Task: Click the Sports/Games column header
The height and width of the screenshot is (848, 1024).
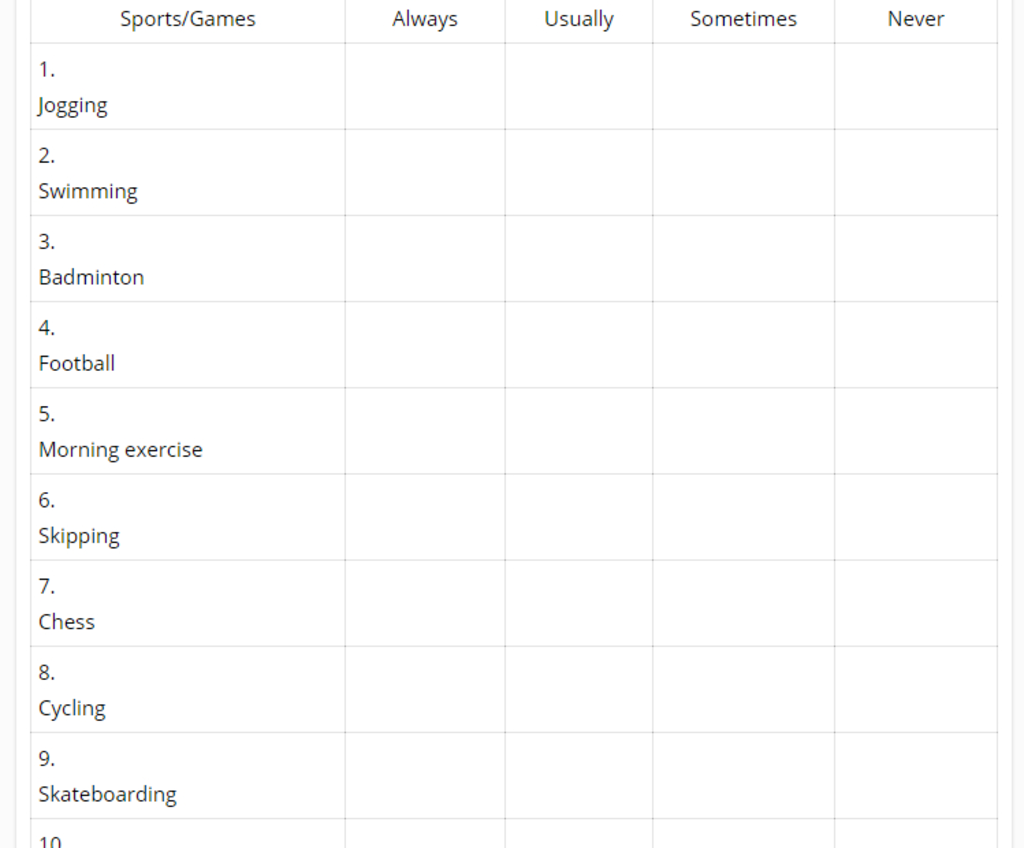Action: coord(188,19)
